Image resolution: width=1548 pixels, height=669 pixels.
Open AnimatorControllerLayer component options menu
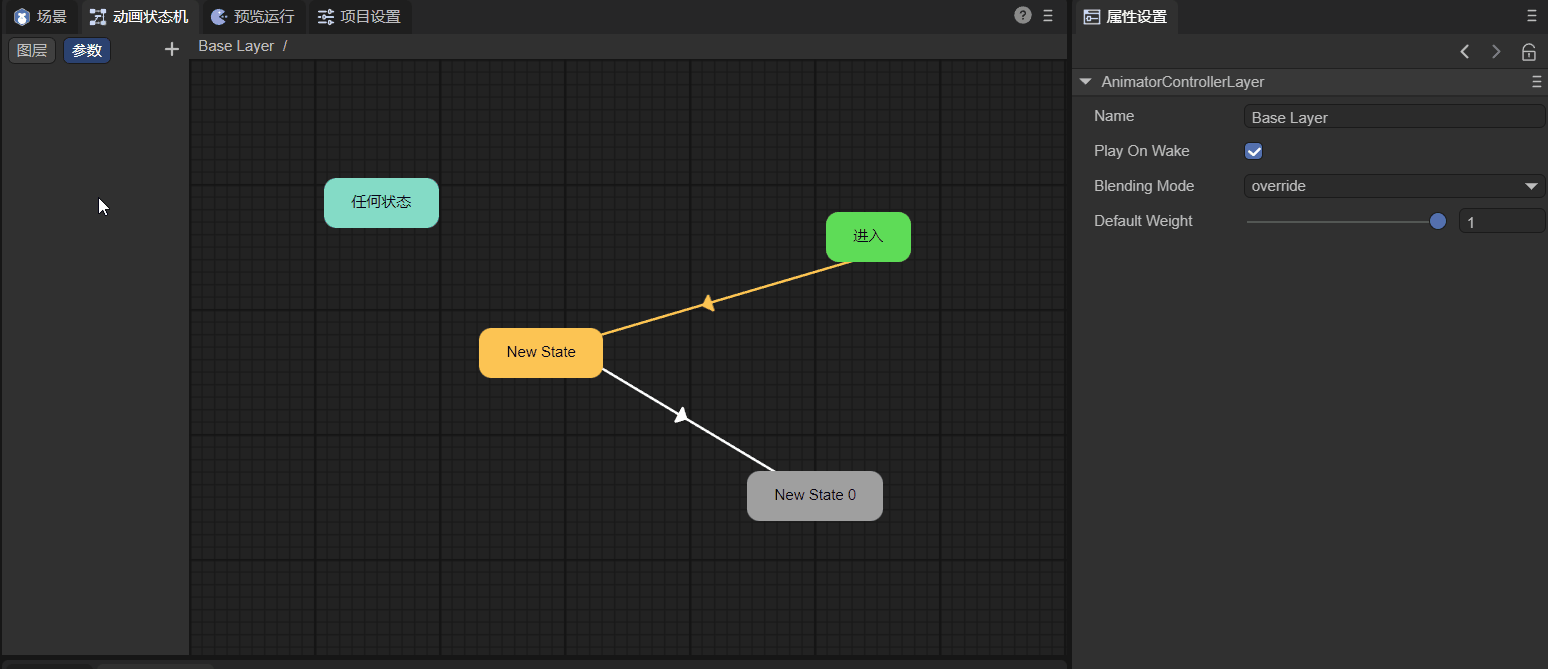1537,82
